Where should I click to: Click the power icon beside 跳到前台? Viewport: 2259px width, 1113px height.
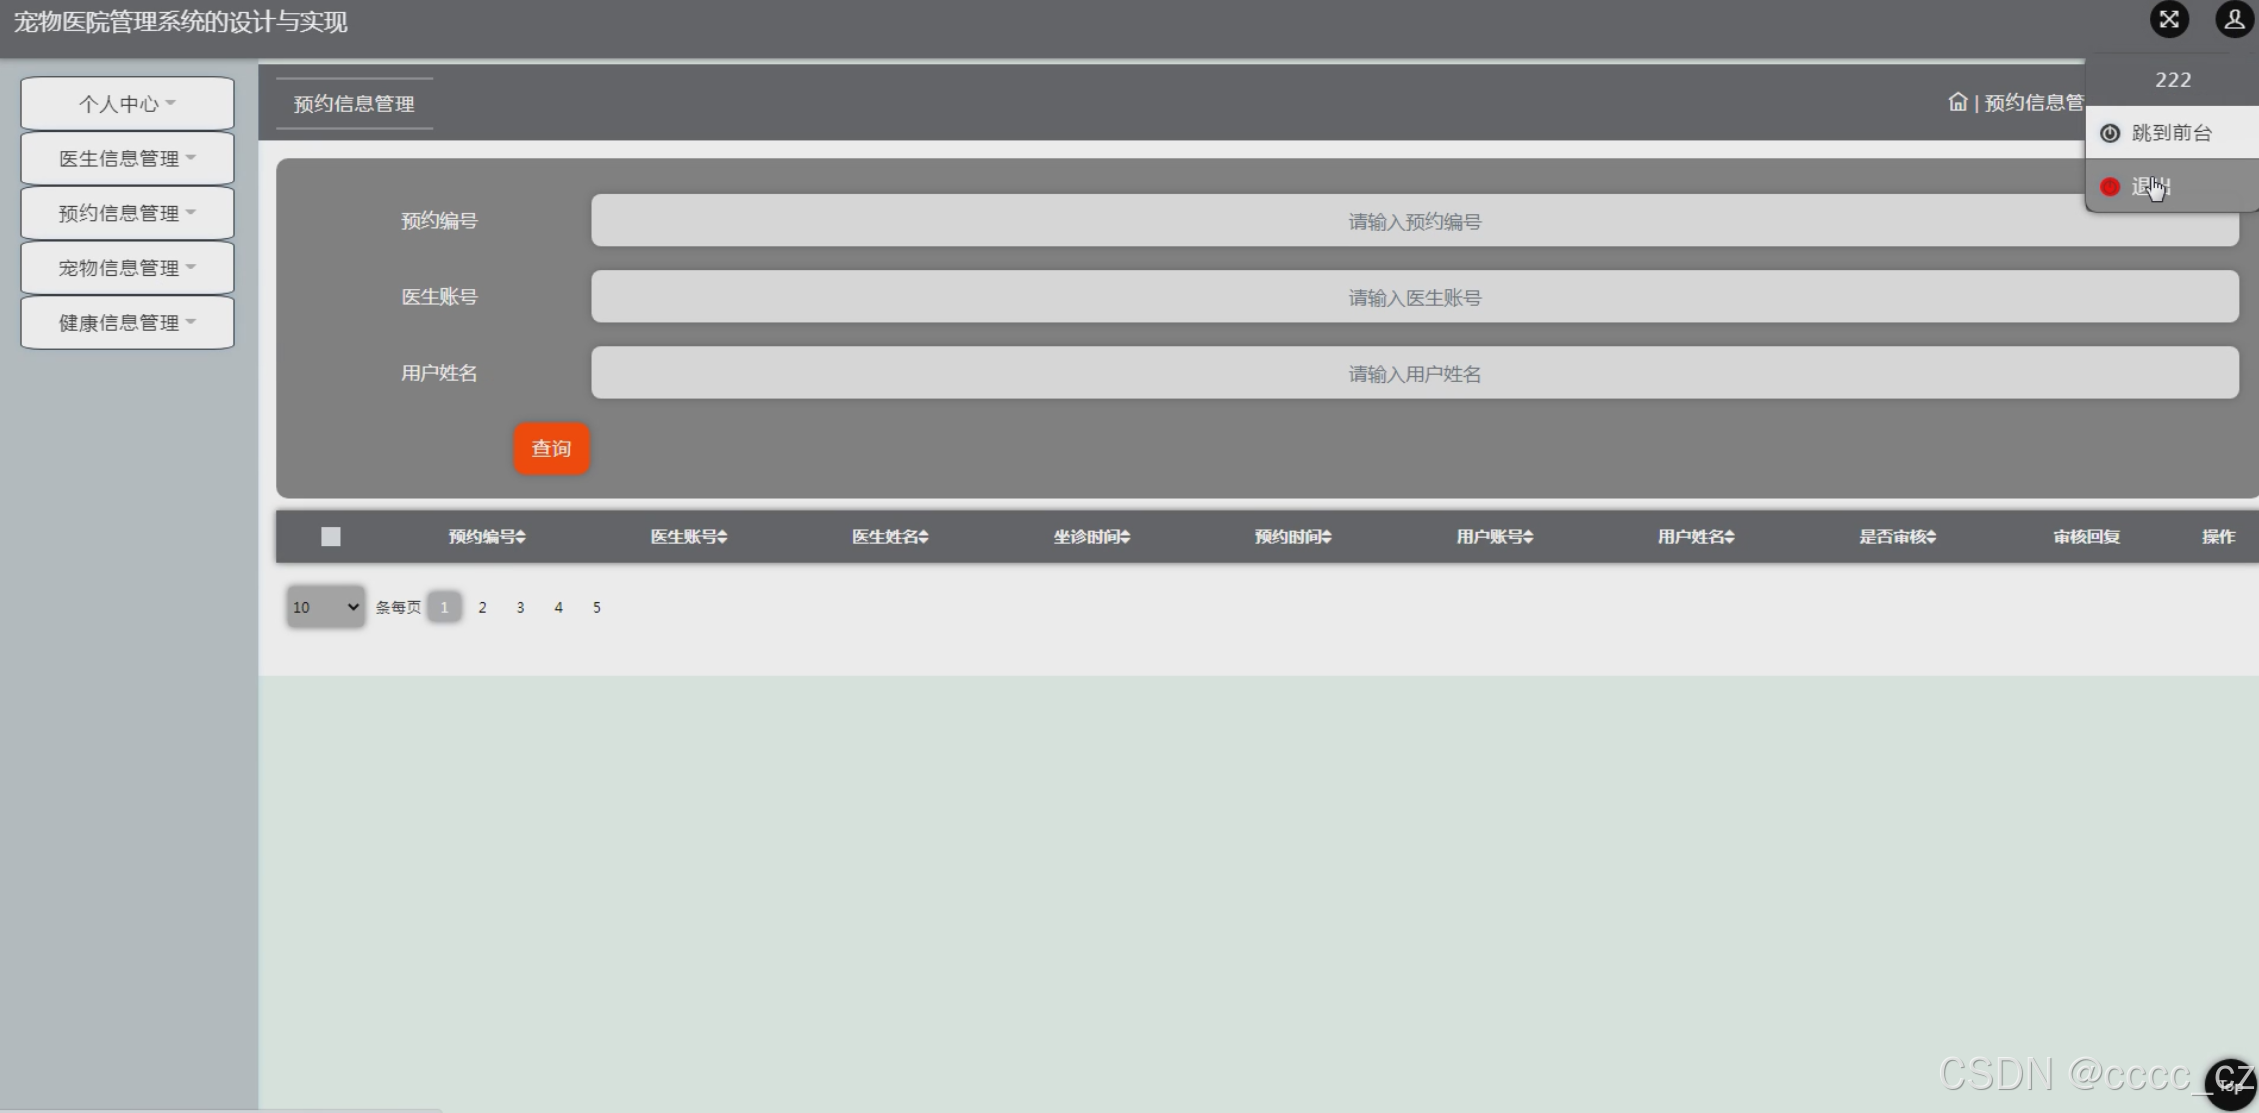click(x=2110, y=133)
